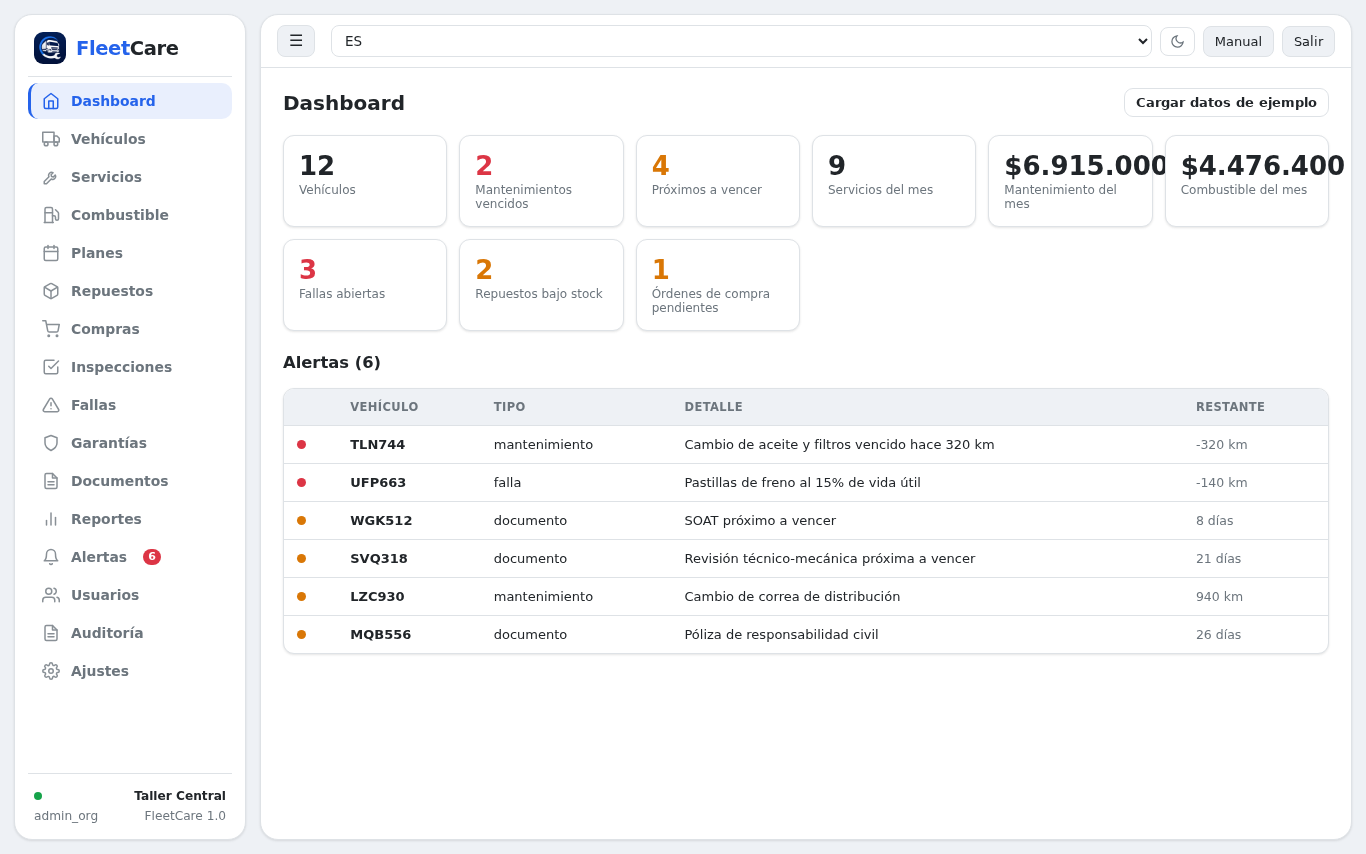Image resolution: width=1366 pixels, height=854 pixels.
Task: Click the FleetCare logo icon
Action: coord(50,48)
